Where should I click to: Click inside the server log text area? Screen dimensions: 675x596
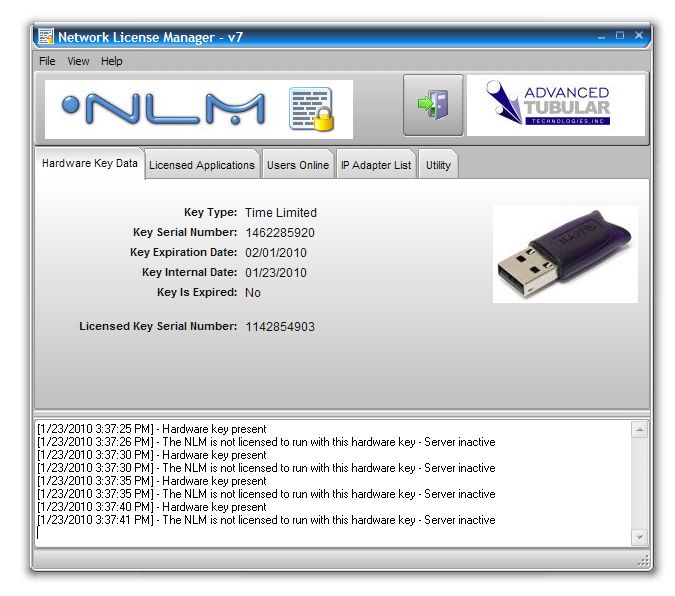click(330, 480)
